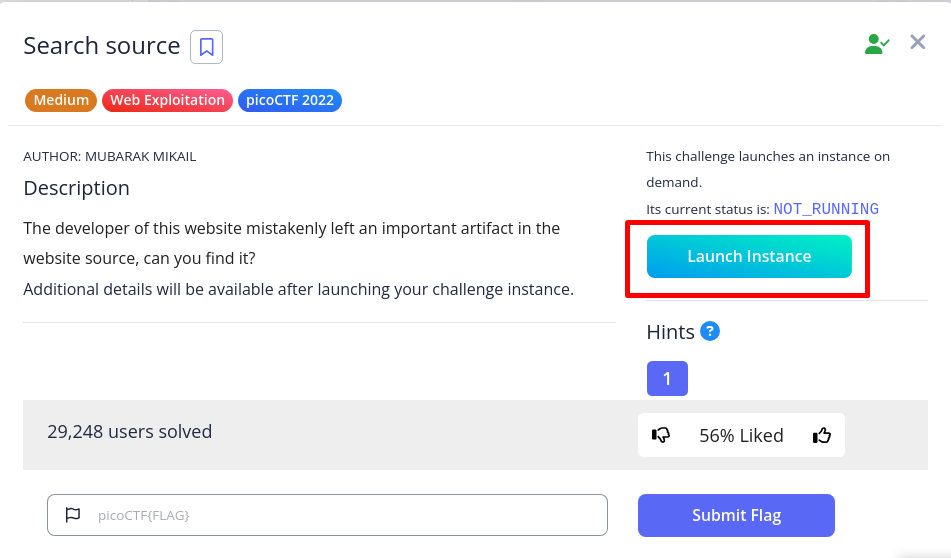This screenshot has width=951, height=558.
Task: Focus the picoCTF{FLAG} input field
Action: tap(340, 515)
